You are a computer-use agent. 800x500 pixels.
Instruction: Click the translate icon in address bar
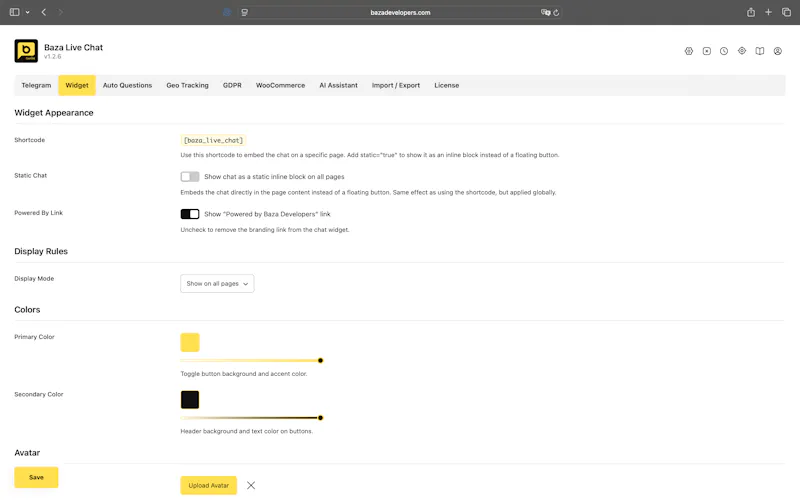545,13
